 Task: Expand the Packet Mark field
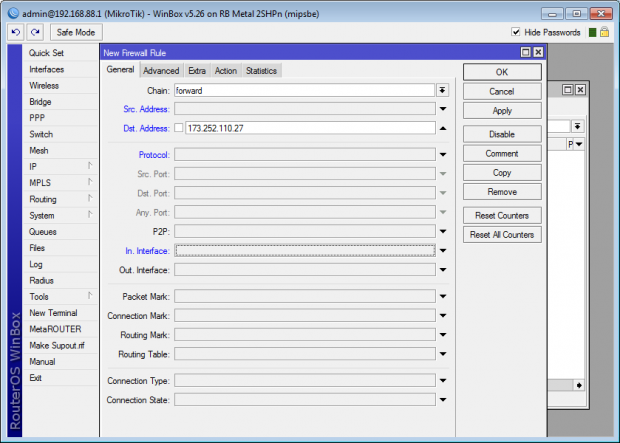tap(443, 296)
